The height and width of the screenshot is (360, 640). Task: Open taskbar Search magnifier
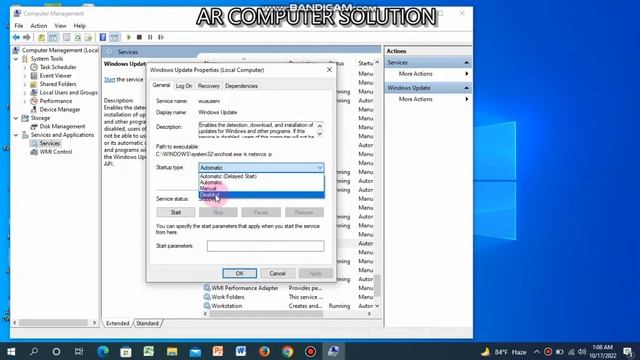click(34, 351)
